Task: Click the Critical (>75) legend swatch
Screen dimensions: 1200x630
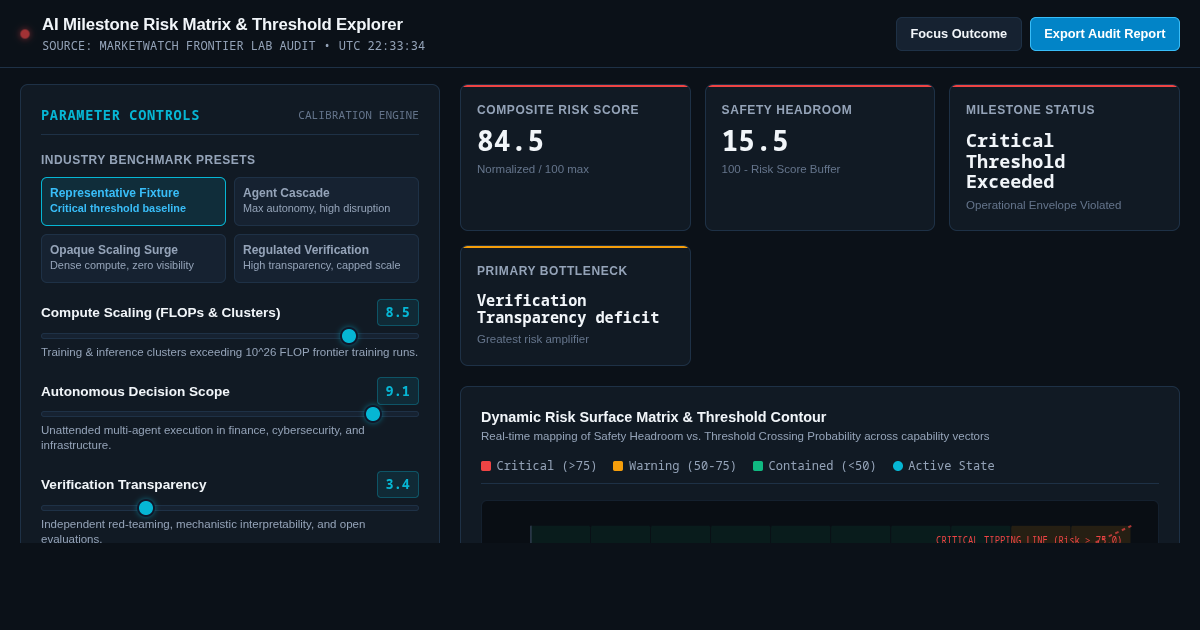Action: coord(486,466)
